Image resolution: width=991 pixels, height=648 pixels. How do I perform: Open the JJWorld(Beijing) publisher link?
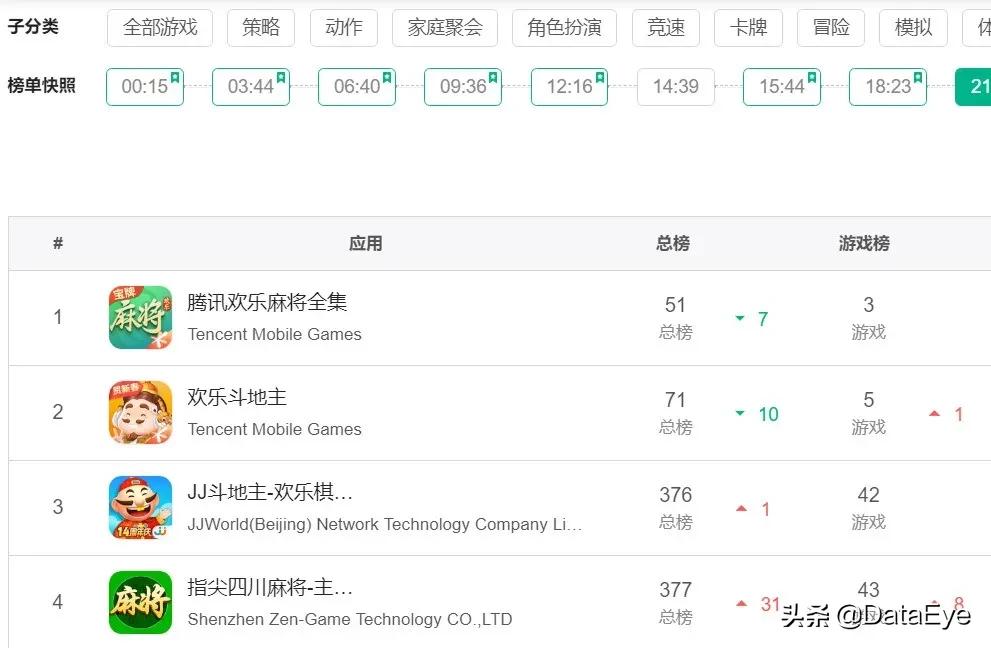coord(385,524)
